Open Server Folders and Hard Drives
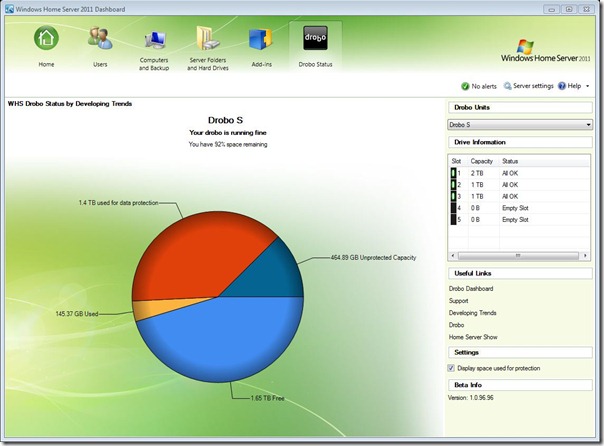Screen dimensions: 604x446 (208, 42)
